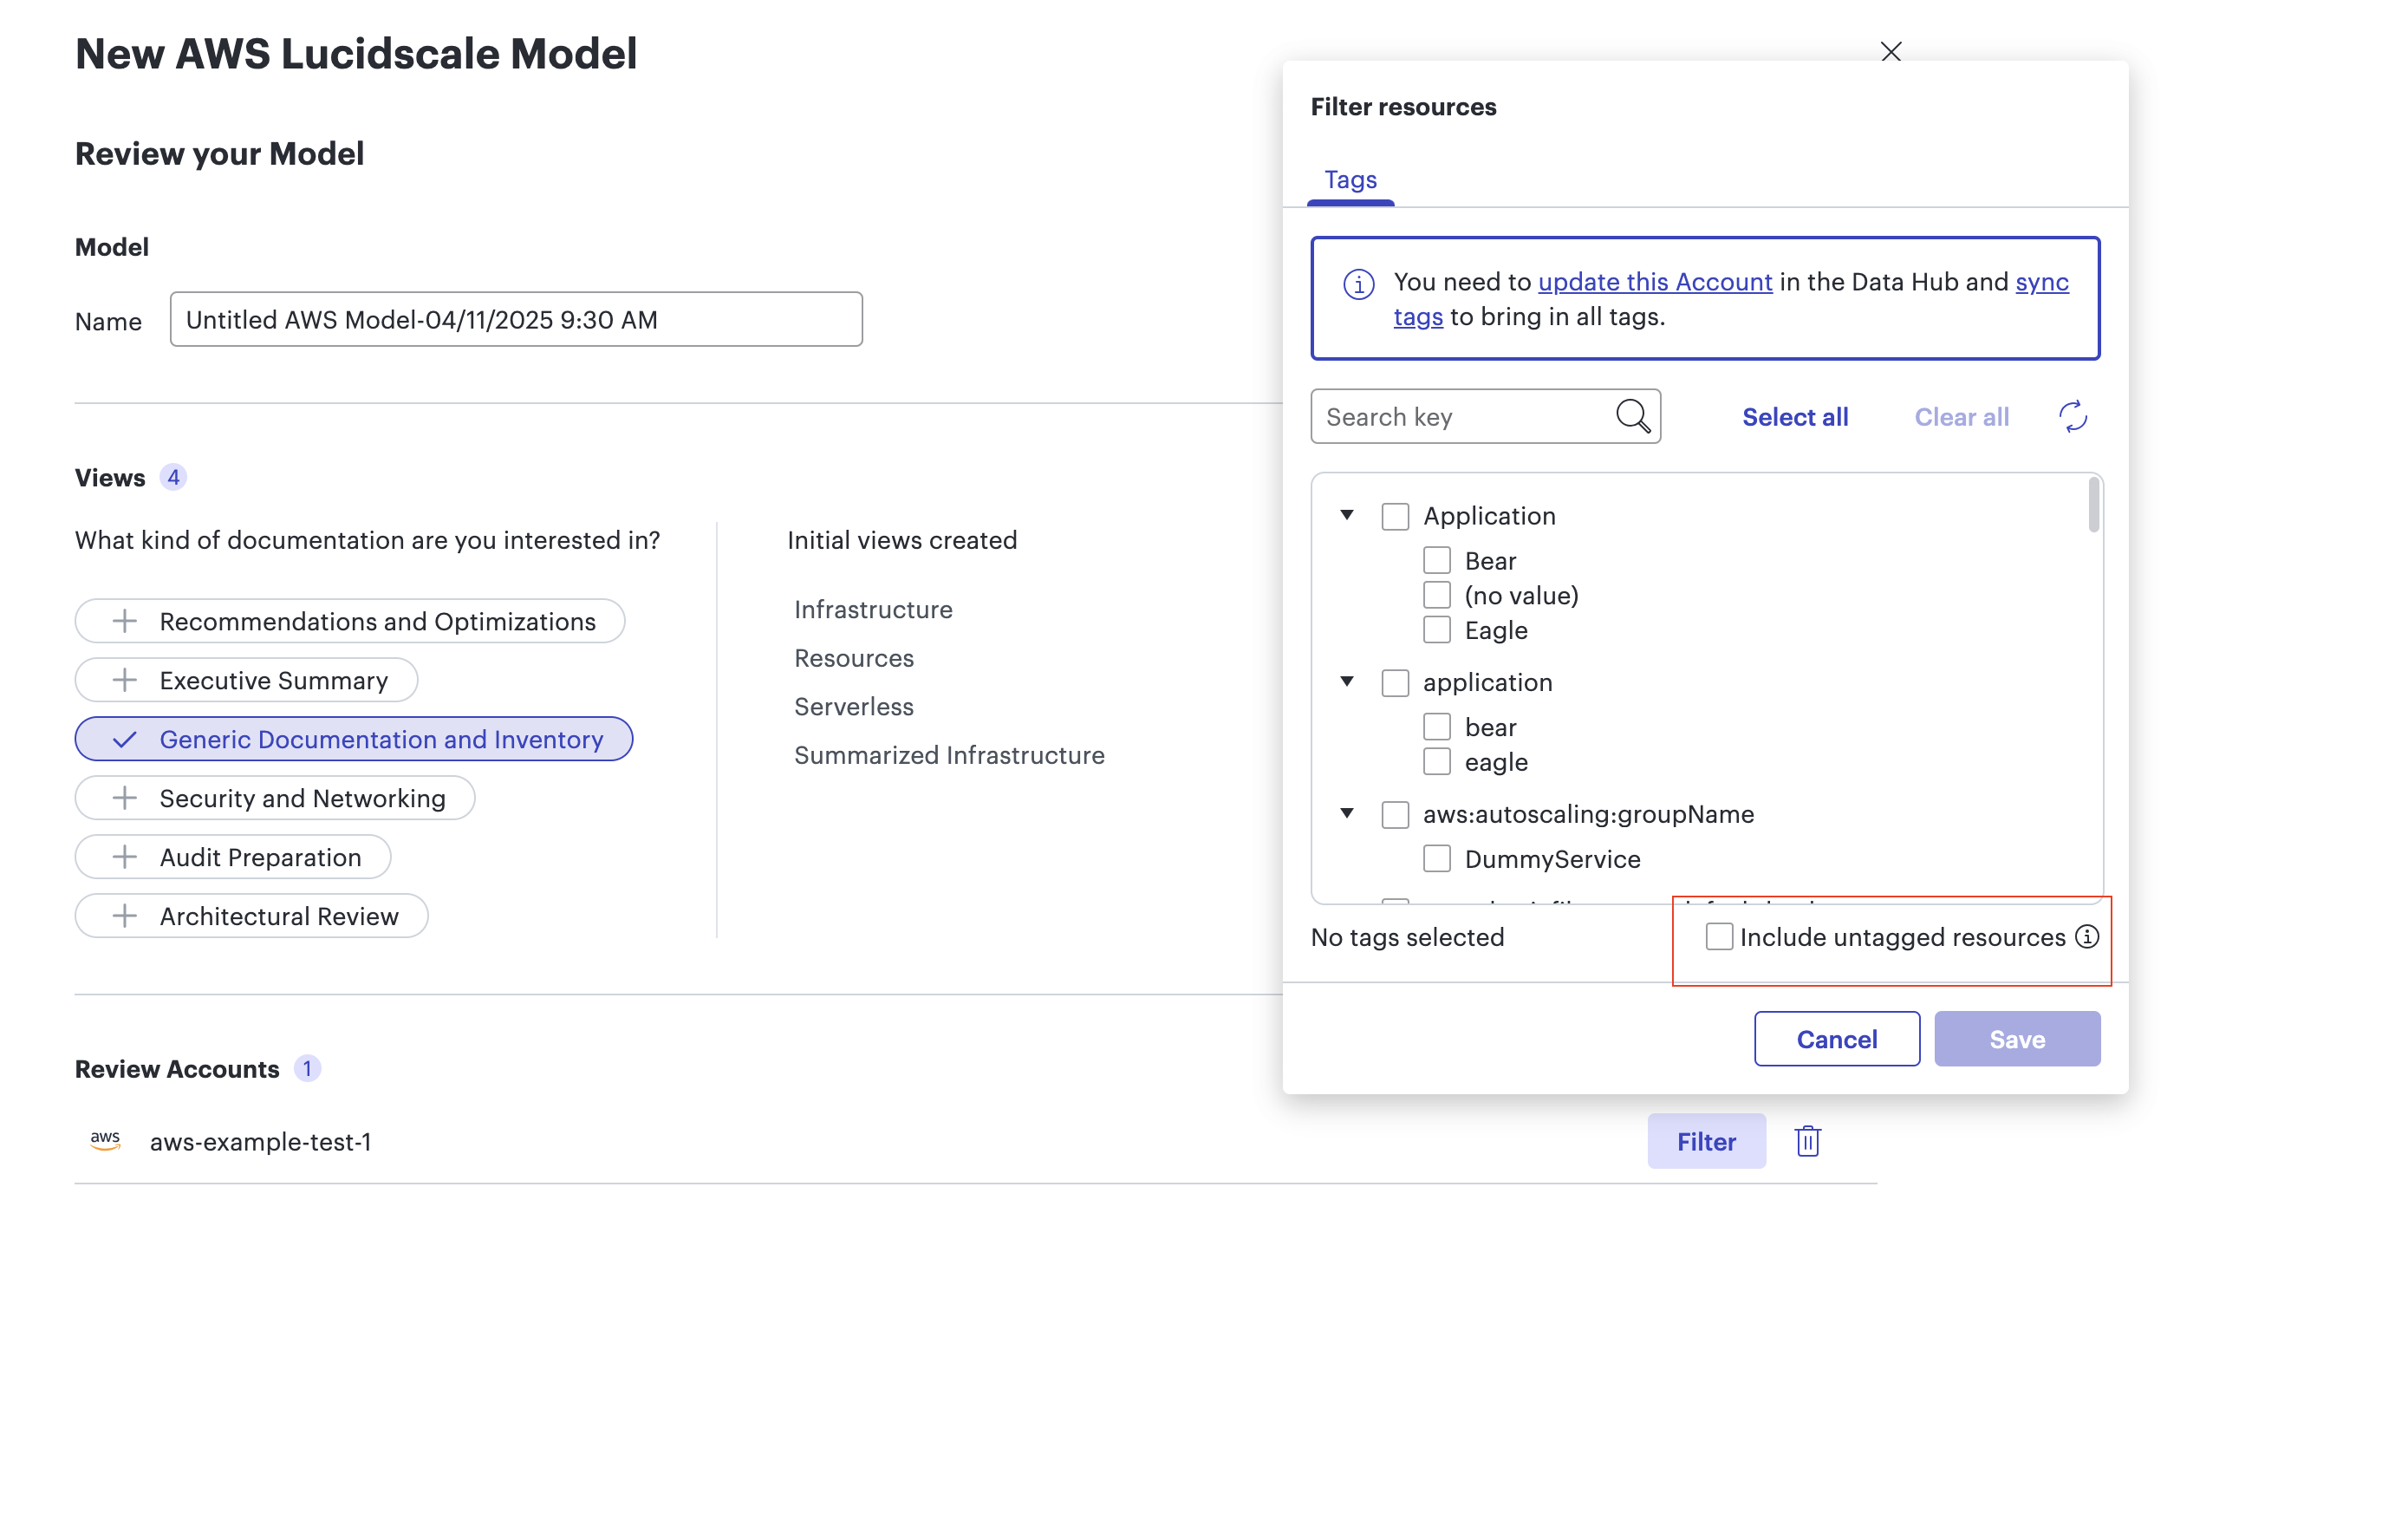Deselect Generic Documentation and Inventory
This screenshot has height=1526, width=2408.
tap(354, 739)
